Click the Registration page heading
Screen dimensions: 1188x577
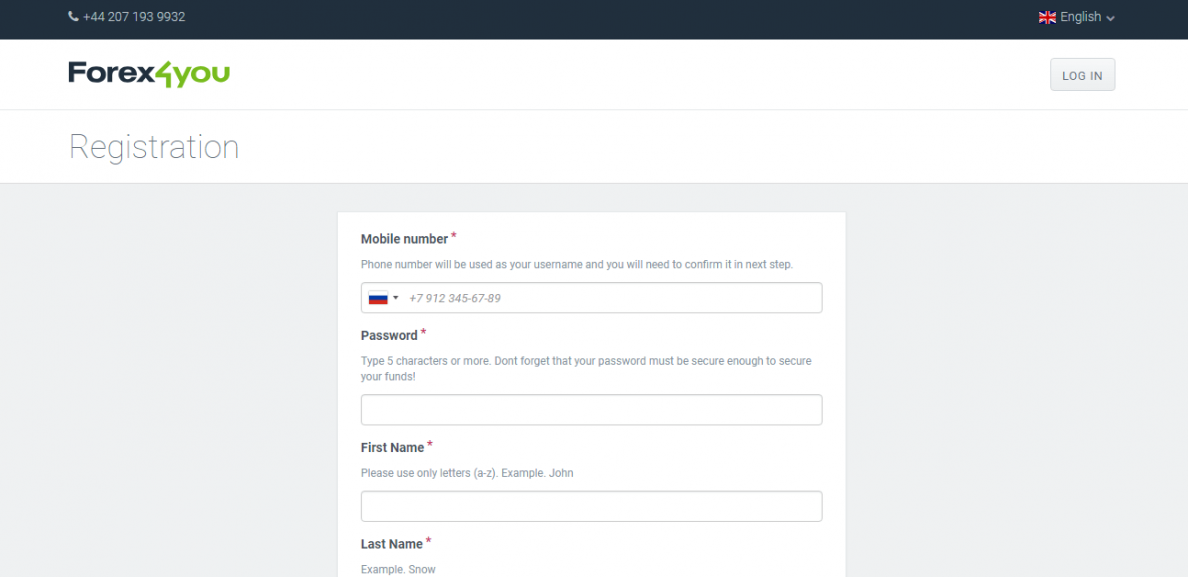tap(154, 147)
